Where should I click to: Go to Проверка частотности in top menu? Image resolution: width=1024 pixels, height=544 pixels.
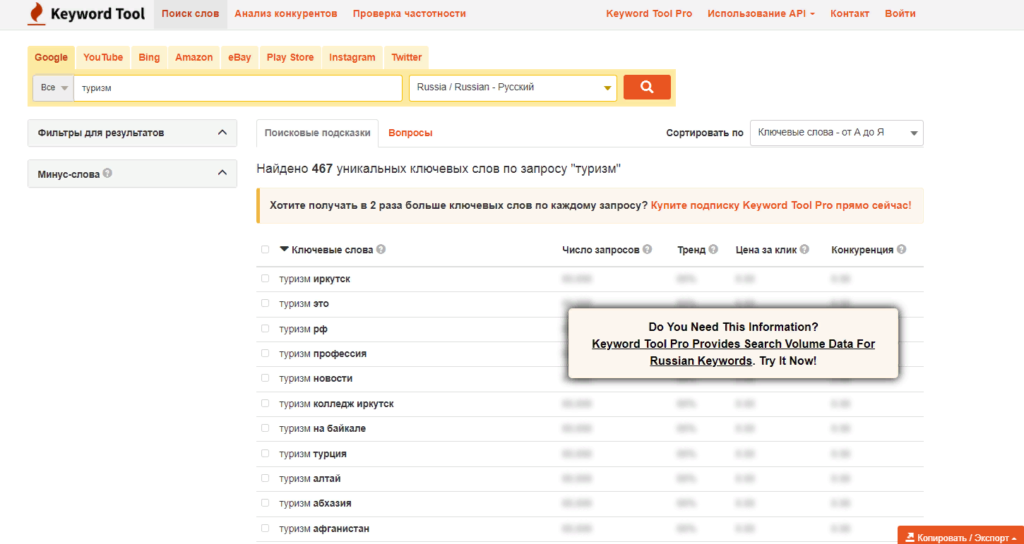[x=409, y=14]
